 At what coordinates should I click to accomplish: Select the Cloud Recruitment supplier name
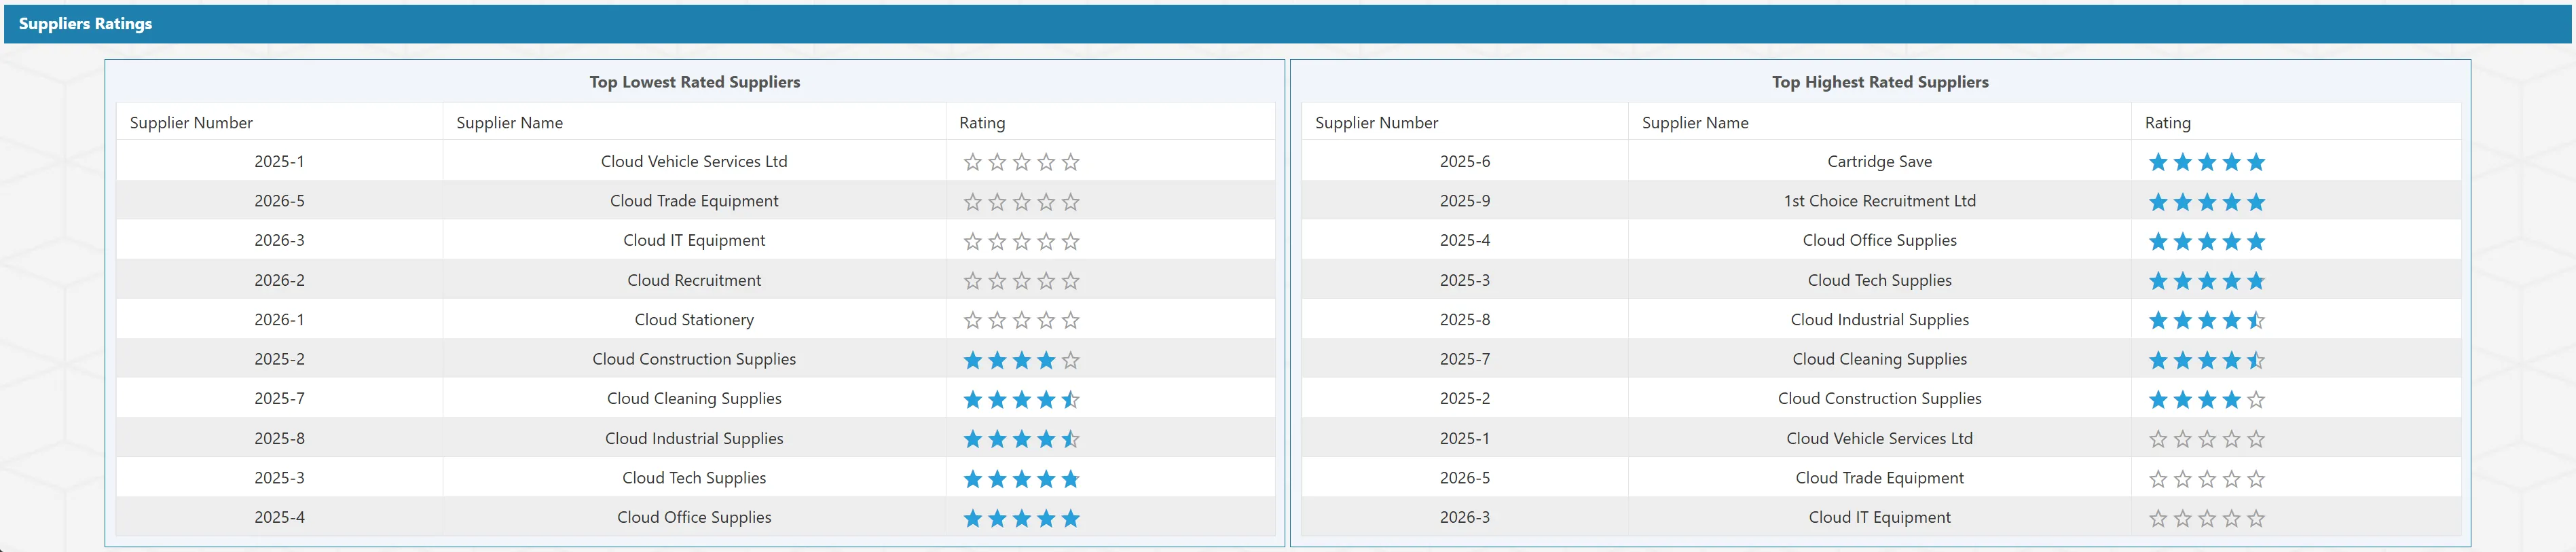click(694, 280)
